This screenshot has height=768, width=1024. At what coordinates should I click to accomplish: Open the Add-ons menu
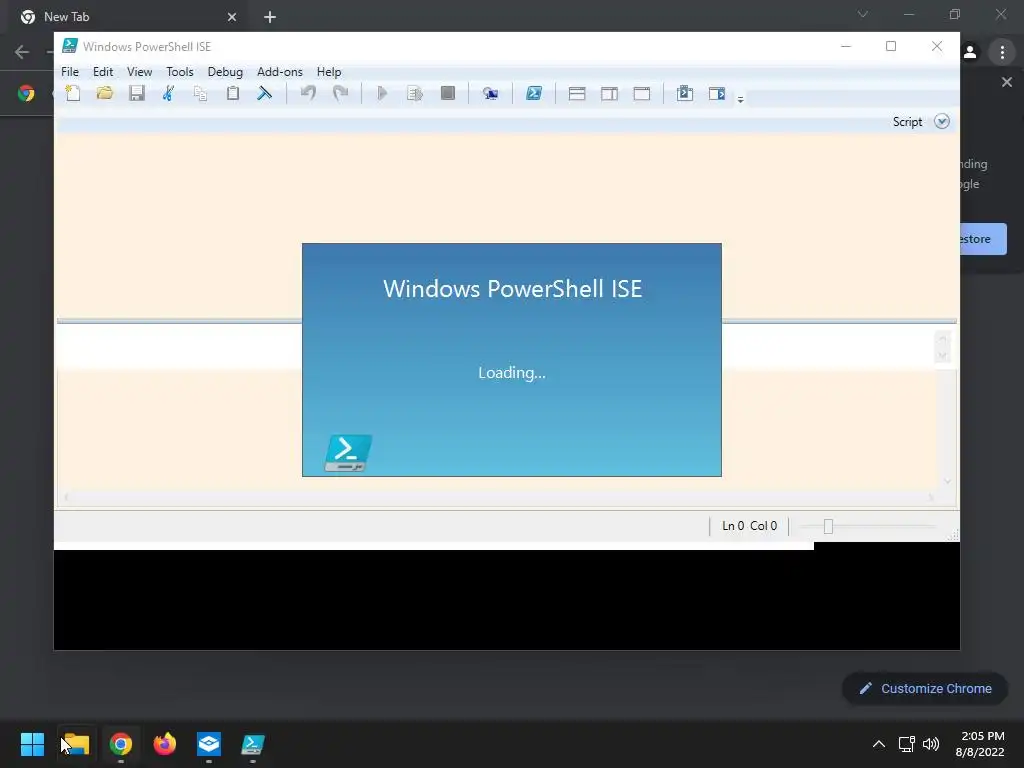pyautogui.click(x=280, y=72)
